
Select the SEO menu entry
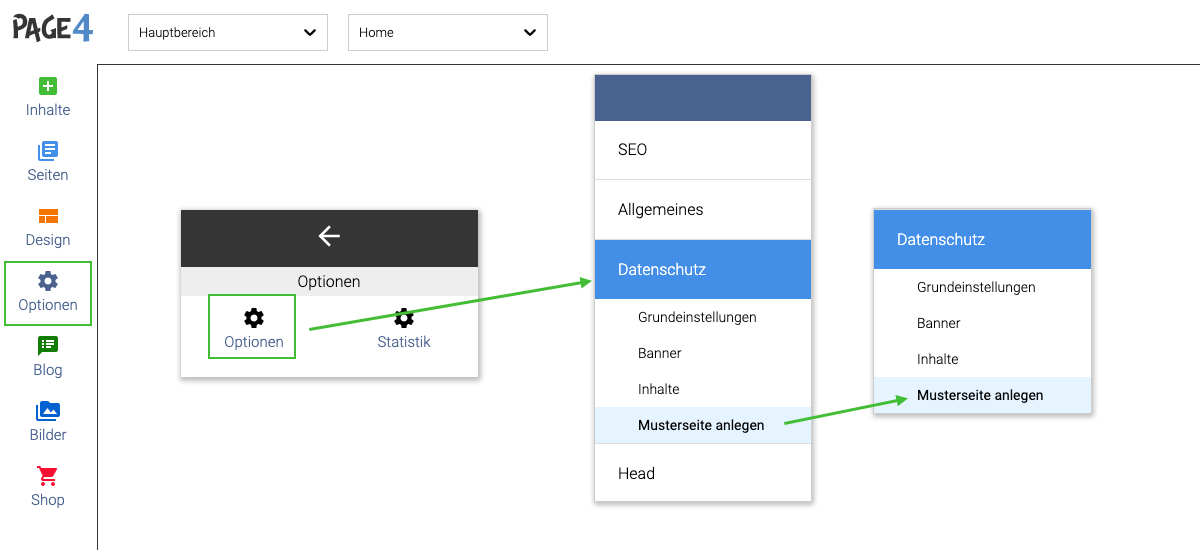pyautogui.click(x=702, y=150)
